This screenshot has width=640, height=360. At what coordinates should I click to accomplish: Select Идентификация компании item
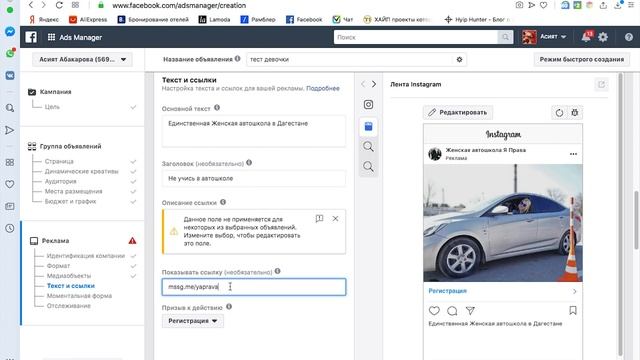tap(86, 256)
